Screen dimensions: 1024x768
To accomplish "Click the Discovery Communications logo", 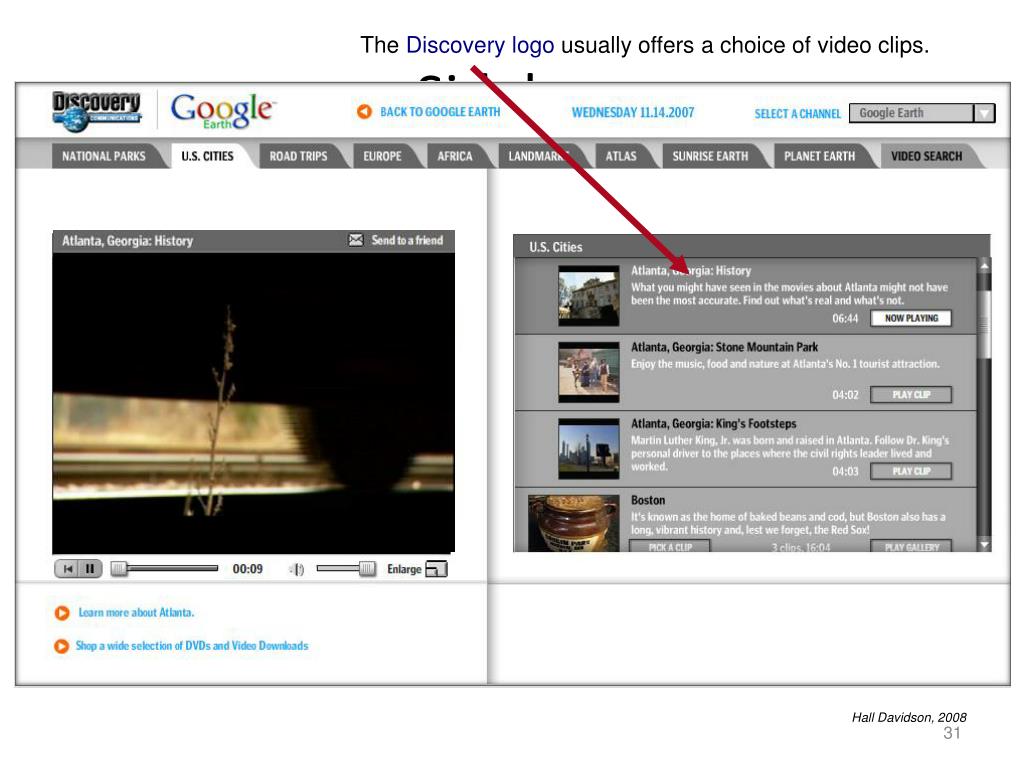I will pos(97,110).
